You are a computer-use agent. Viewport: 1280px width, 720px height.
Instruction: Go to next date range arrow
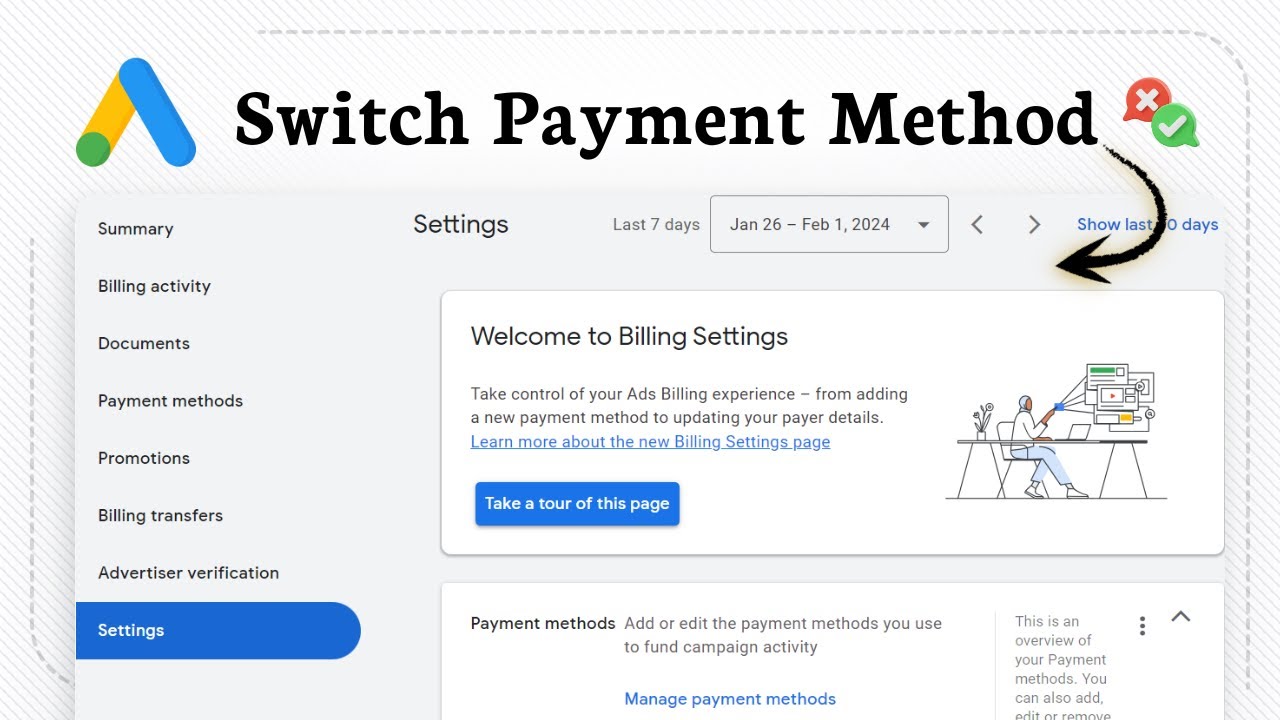(1035, 225)
